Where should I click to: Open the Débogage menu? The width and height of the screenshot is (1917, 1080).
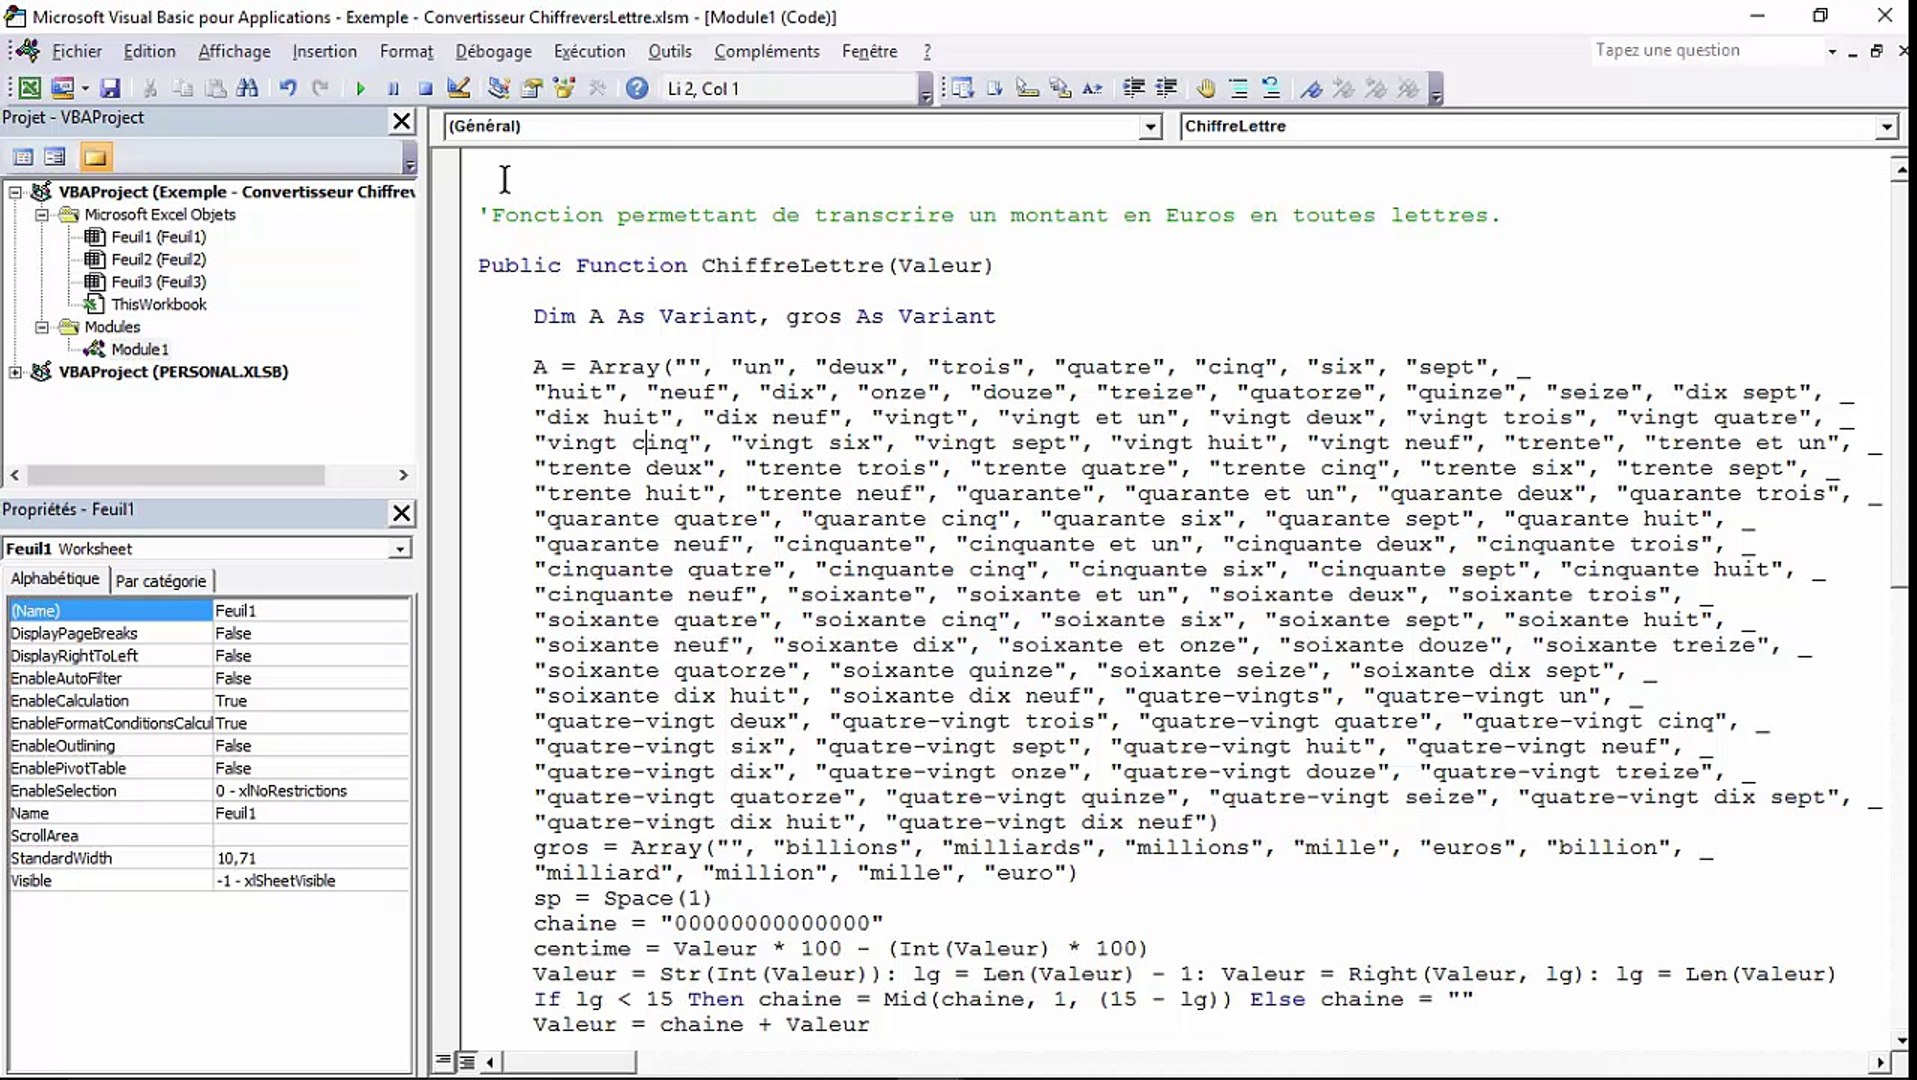point(494,51)
